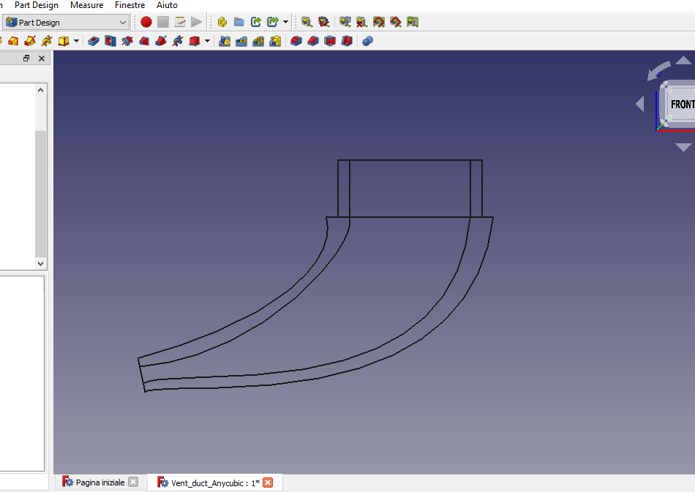Select the Pocket tool icon
The width and height of the screenshot is (695, 493).
(94, 41)
